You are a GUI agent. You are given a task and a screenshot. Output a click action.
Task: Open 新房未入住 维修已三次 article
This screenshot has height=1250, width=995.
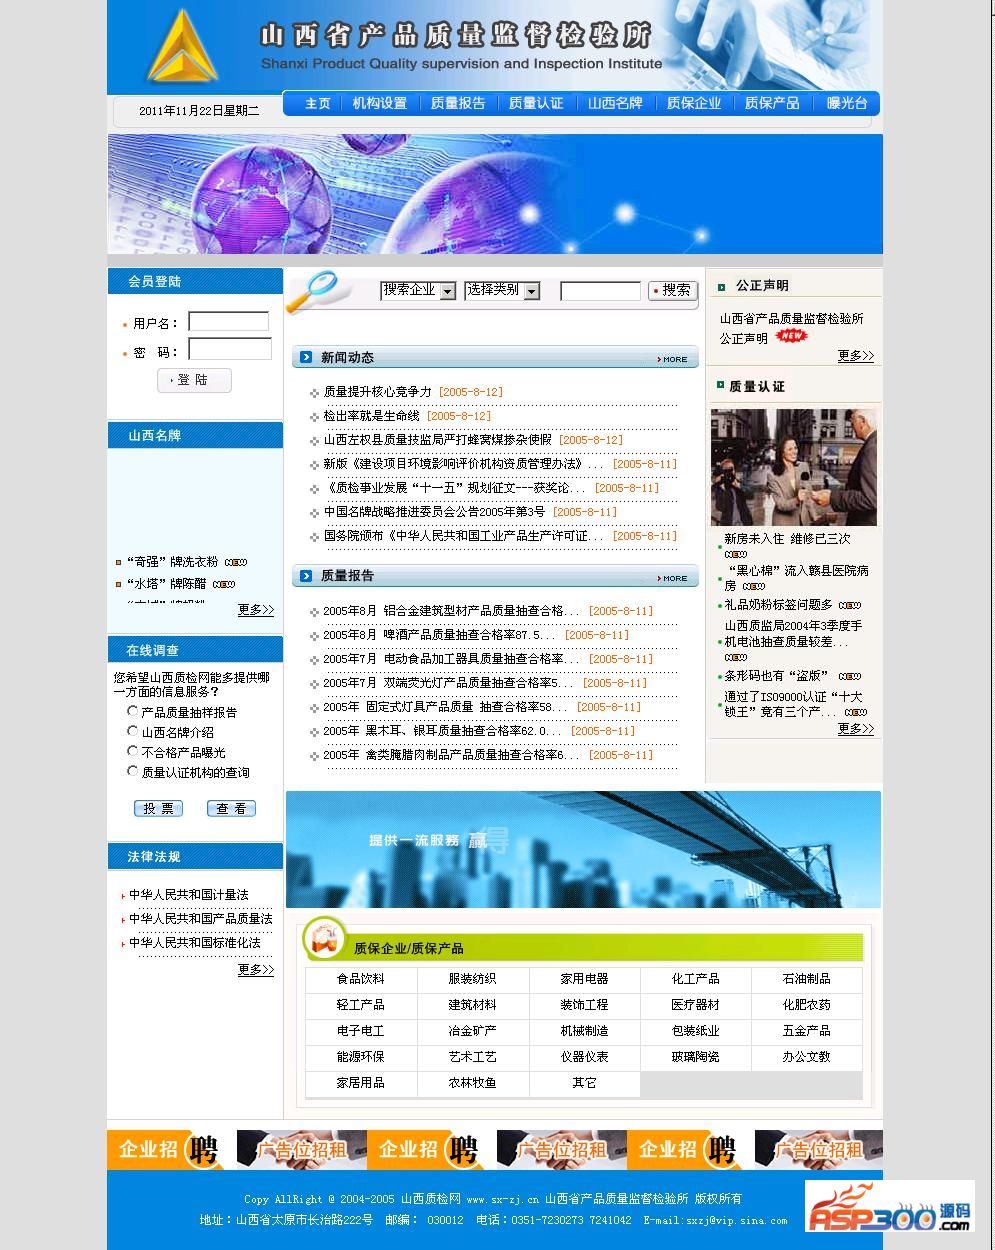click(x=787, y=539)
